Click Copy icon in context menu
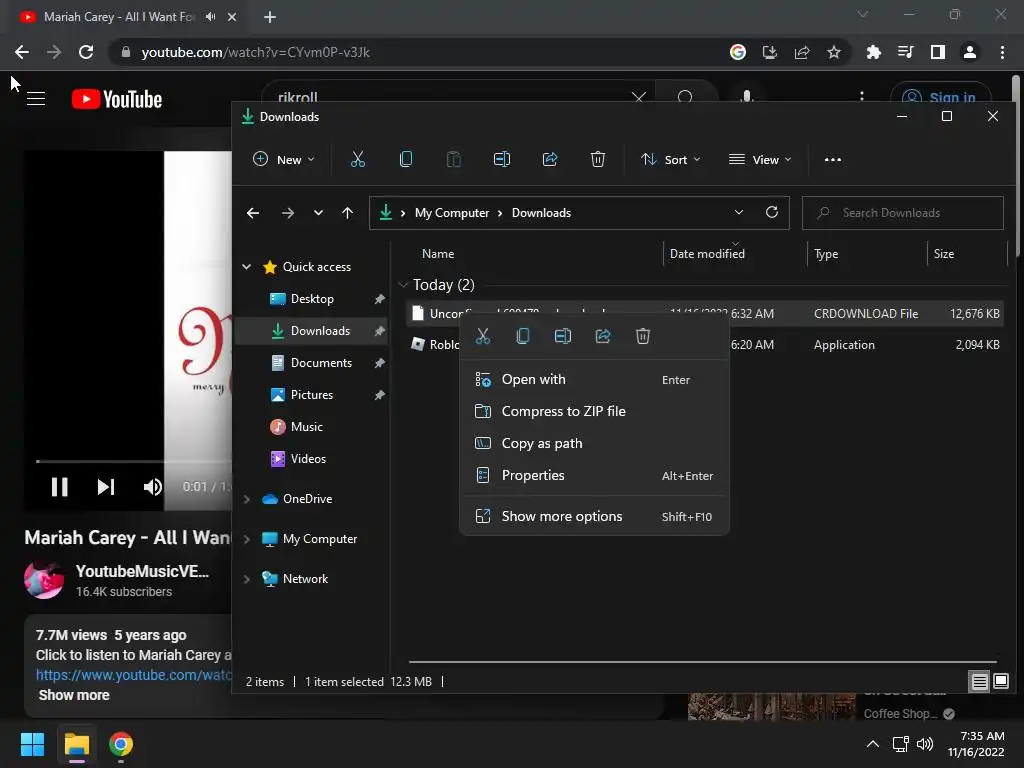 (522, 336)
